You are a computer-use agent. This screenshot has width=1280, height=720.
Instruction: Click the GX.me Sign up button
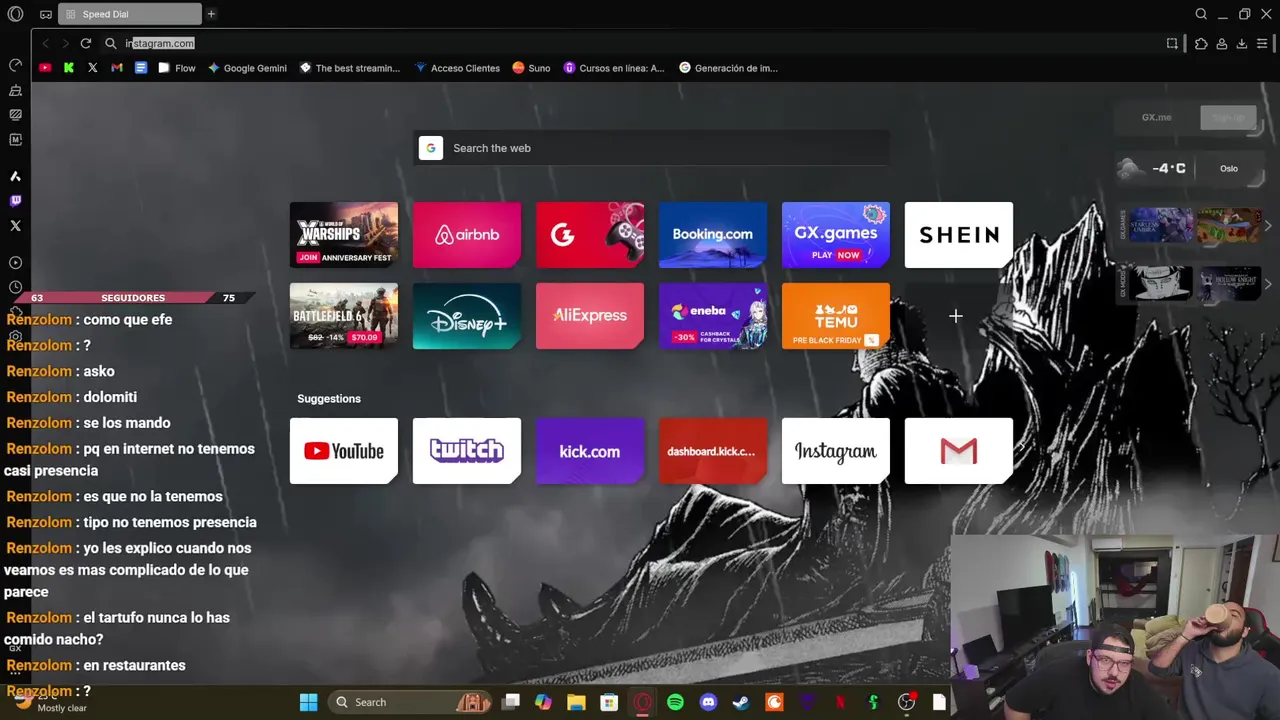point(1228,117)
